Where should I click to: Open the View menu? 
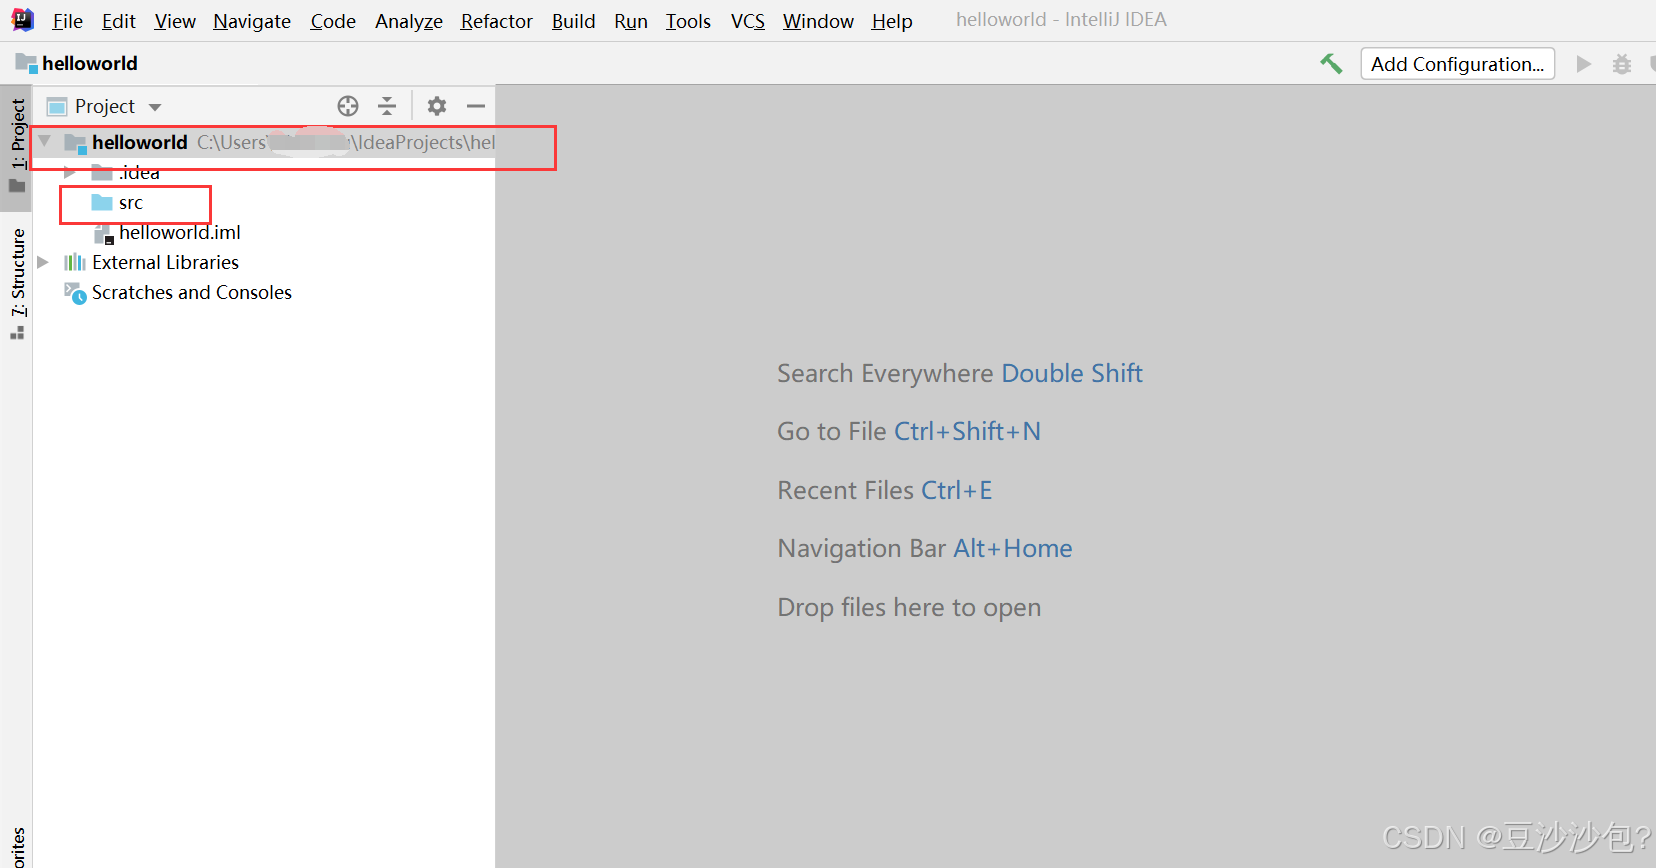point(175,21)
